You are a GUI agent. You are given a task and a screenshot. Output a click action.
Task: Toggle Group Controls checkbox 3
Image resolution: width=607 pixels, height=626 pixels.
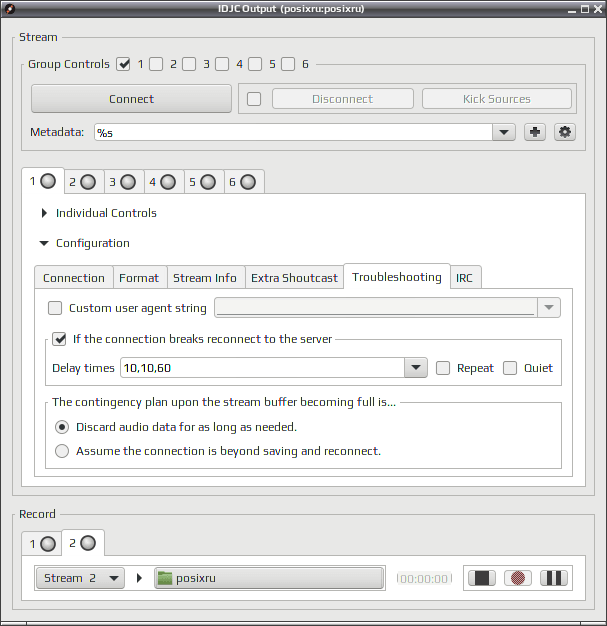189,64
